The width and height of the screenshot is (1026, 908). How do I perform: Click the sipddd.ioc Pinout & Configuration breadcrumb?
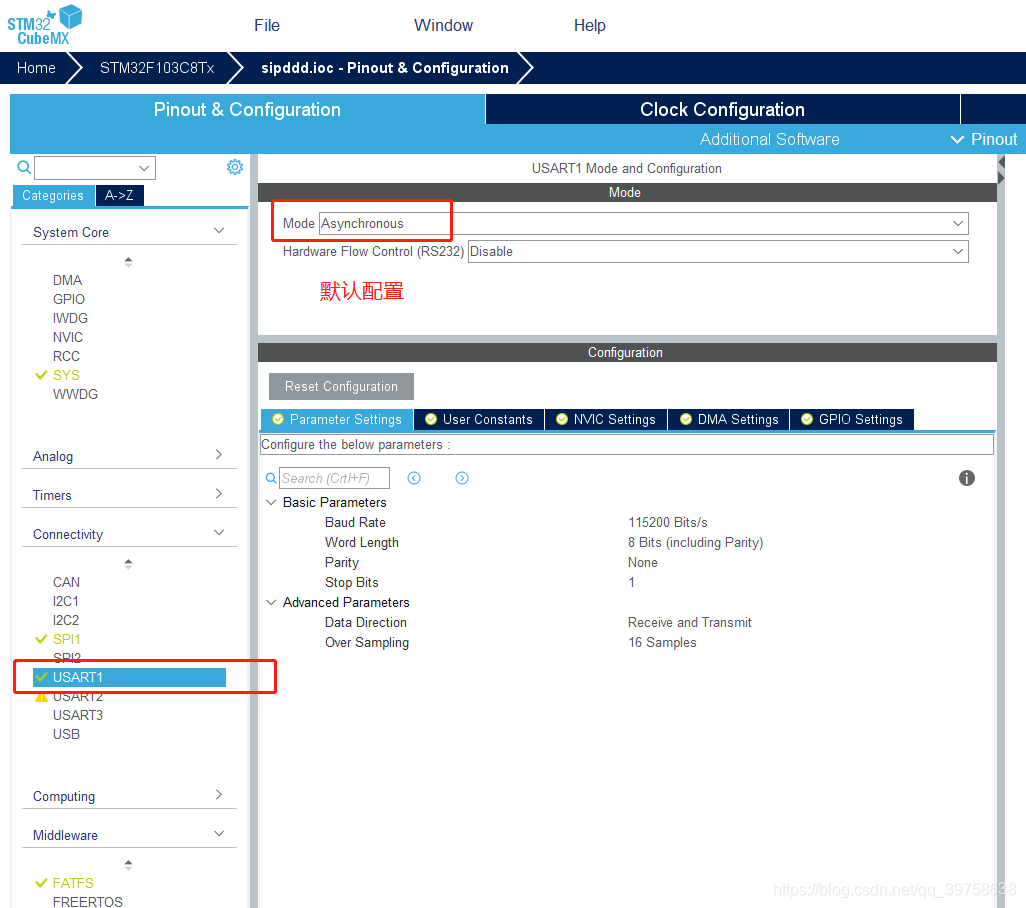385,68
